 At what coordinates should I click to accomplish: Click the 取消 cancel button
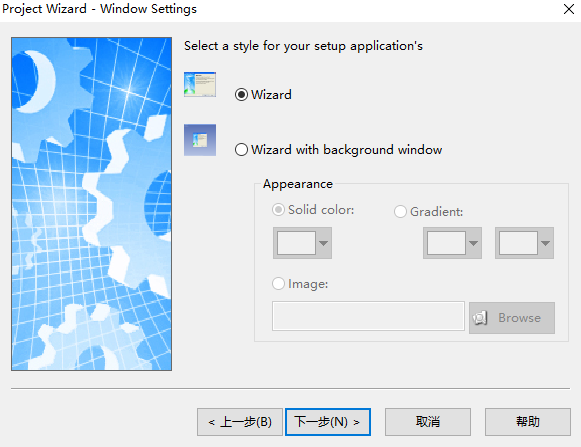pos(428,422)
